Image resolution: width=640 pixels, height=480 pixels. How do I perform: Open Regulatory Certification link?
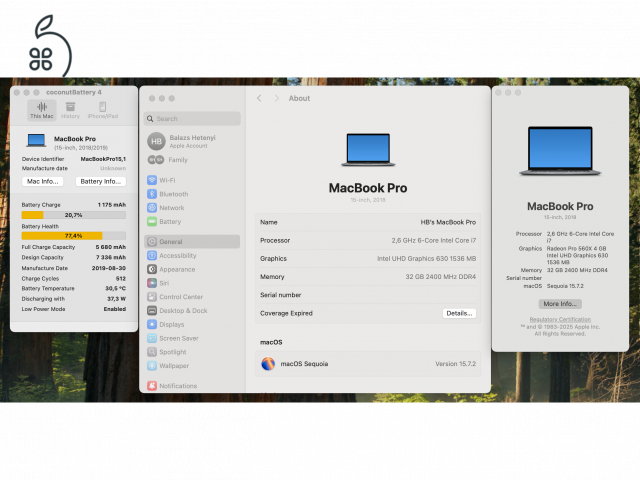pyautogui.click(x=560, y=320)
